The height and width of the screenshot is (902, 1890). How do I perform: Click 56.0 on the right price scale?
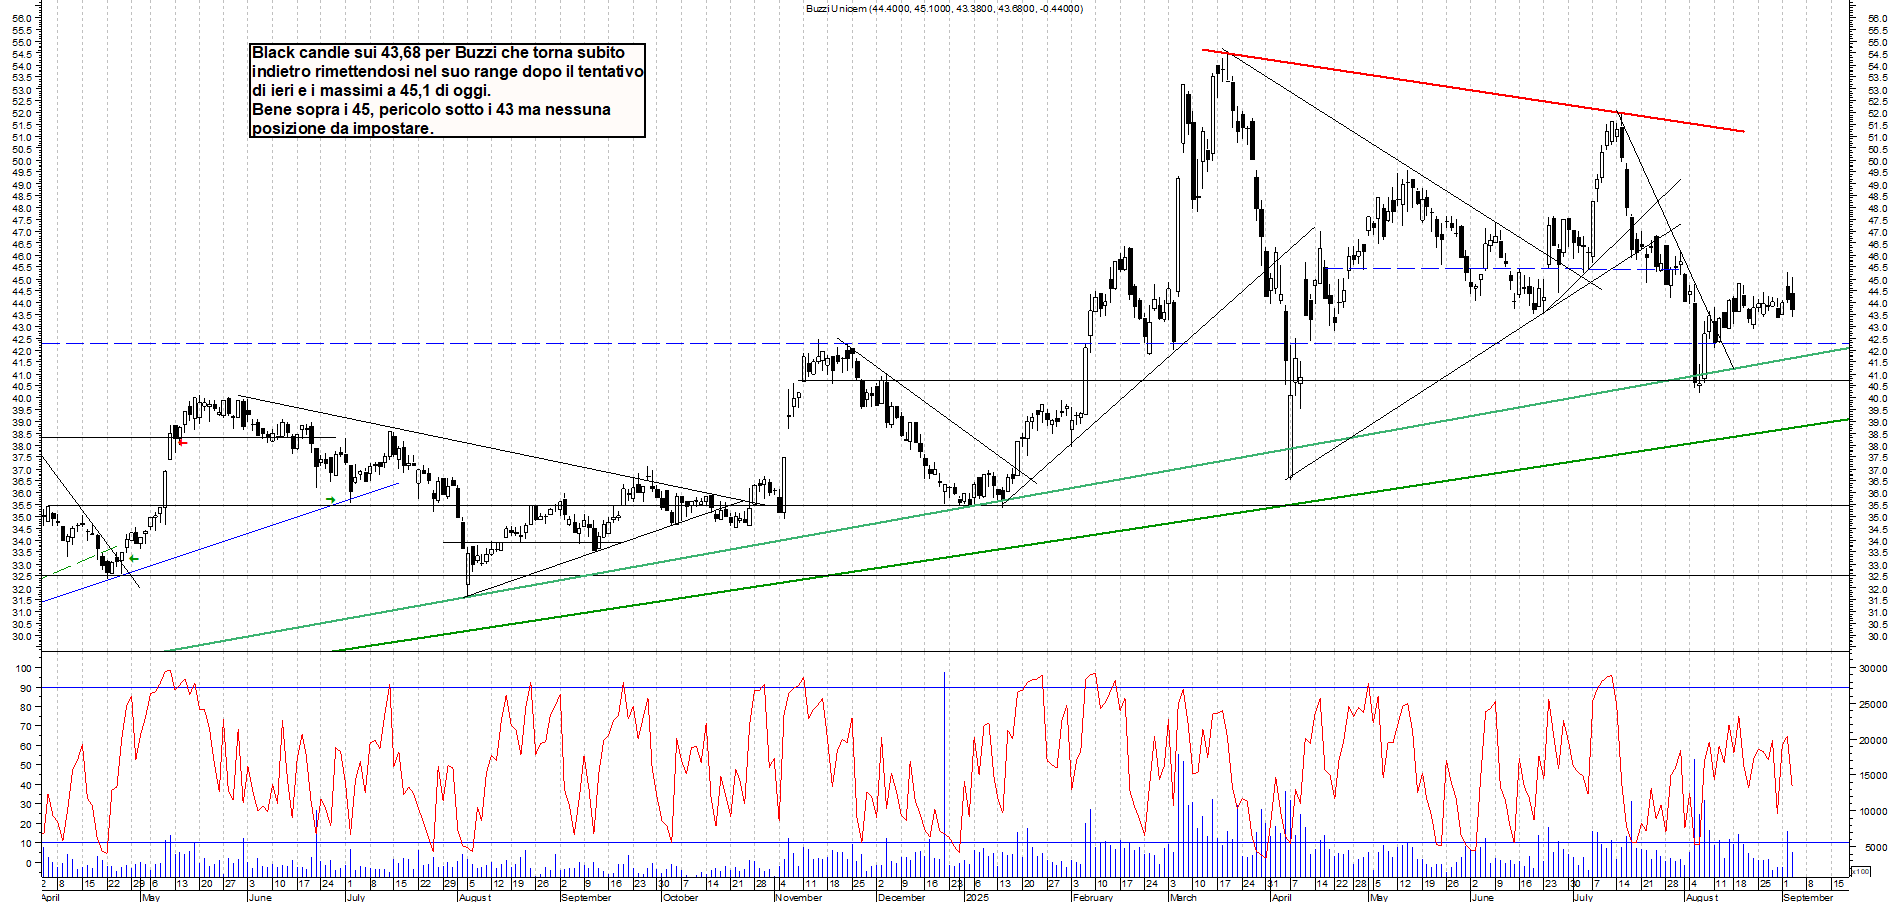click(x=1876, y=18)
